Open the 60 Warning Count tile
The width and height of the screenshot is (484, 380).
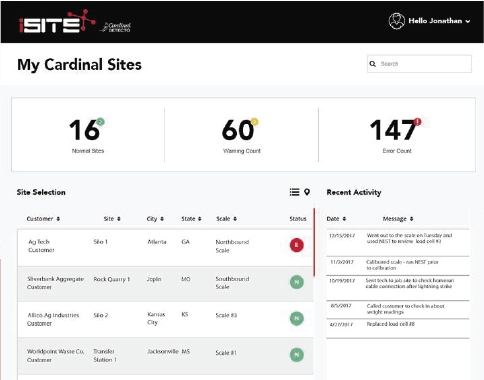click(x=242, y=135)
